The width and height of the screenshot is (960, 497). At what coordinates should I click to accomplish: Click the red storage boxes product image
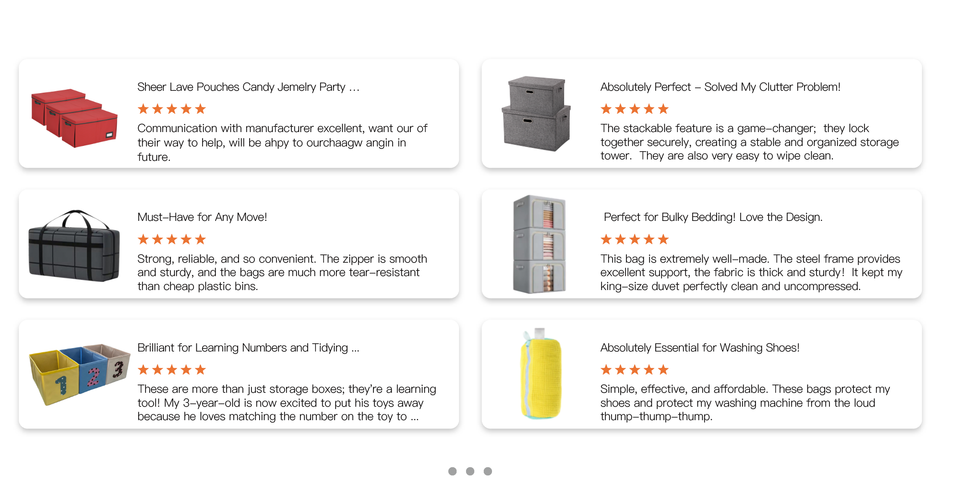click(x=75, y=115)
